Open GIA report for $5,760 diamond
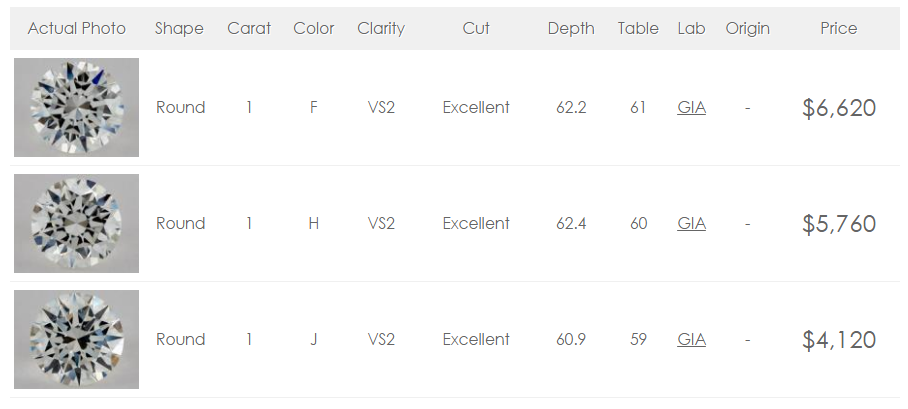 pos(691,224)
